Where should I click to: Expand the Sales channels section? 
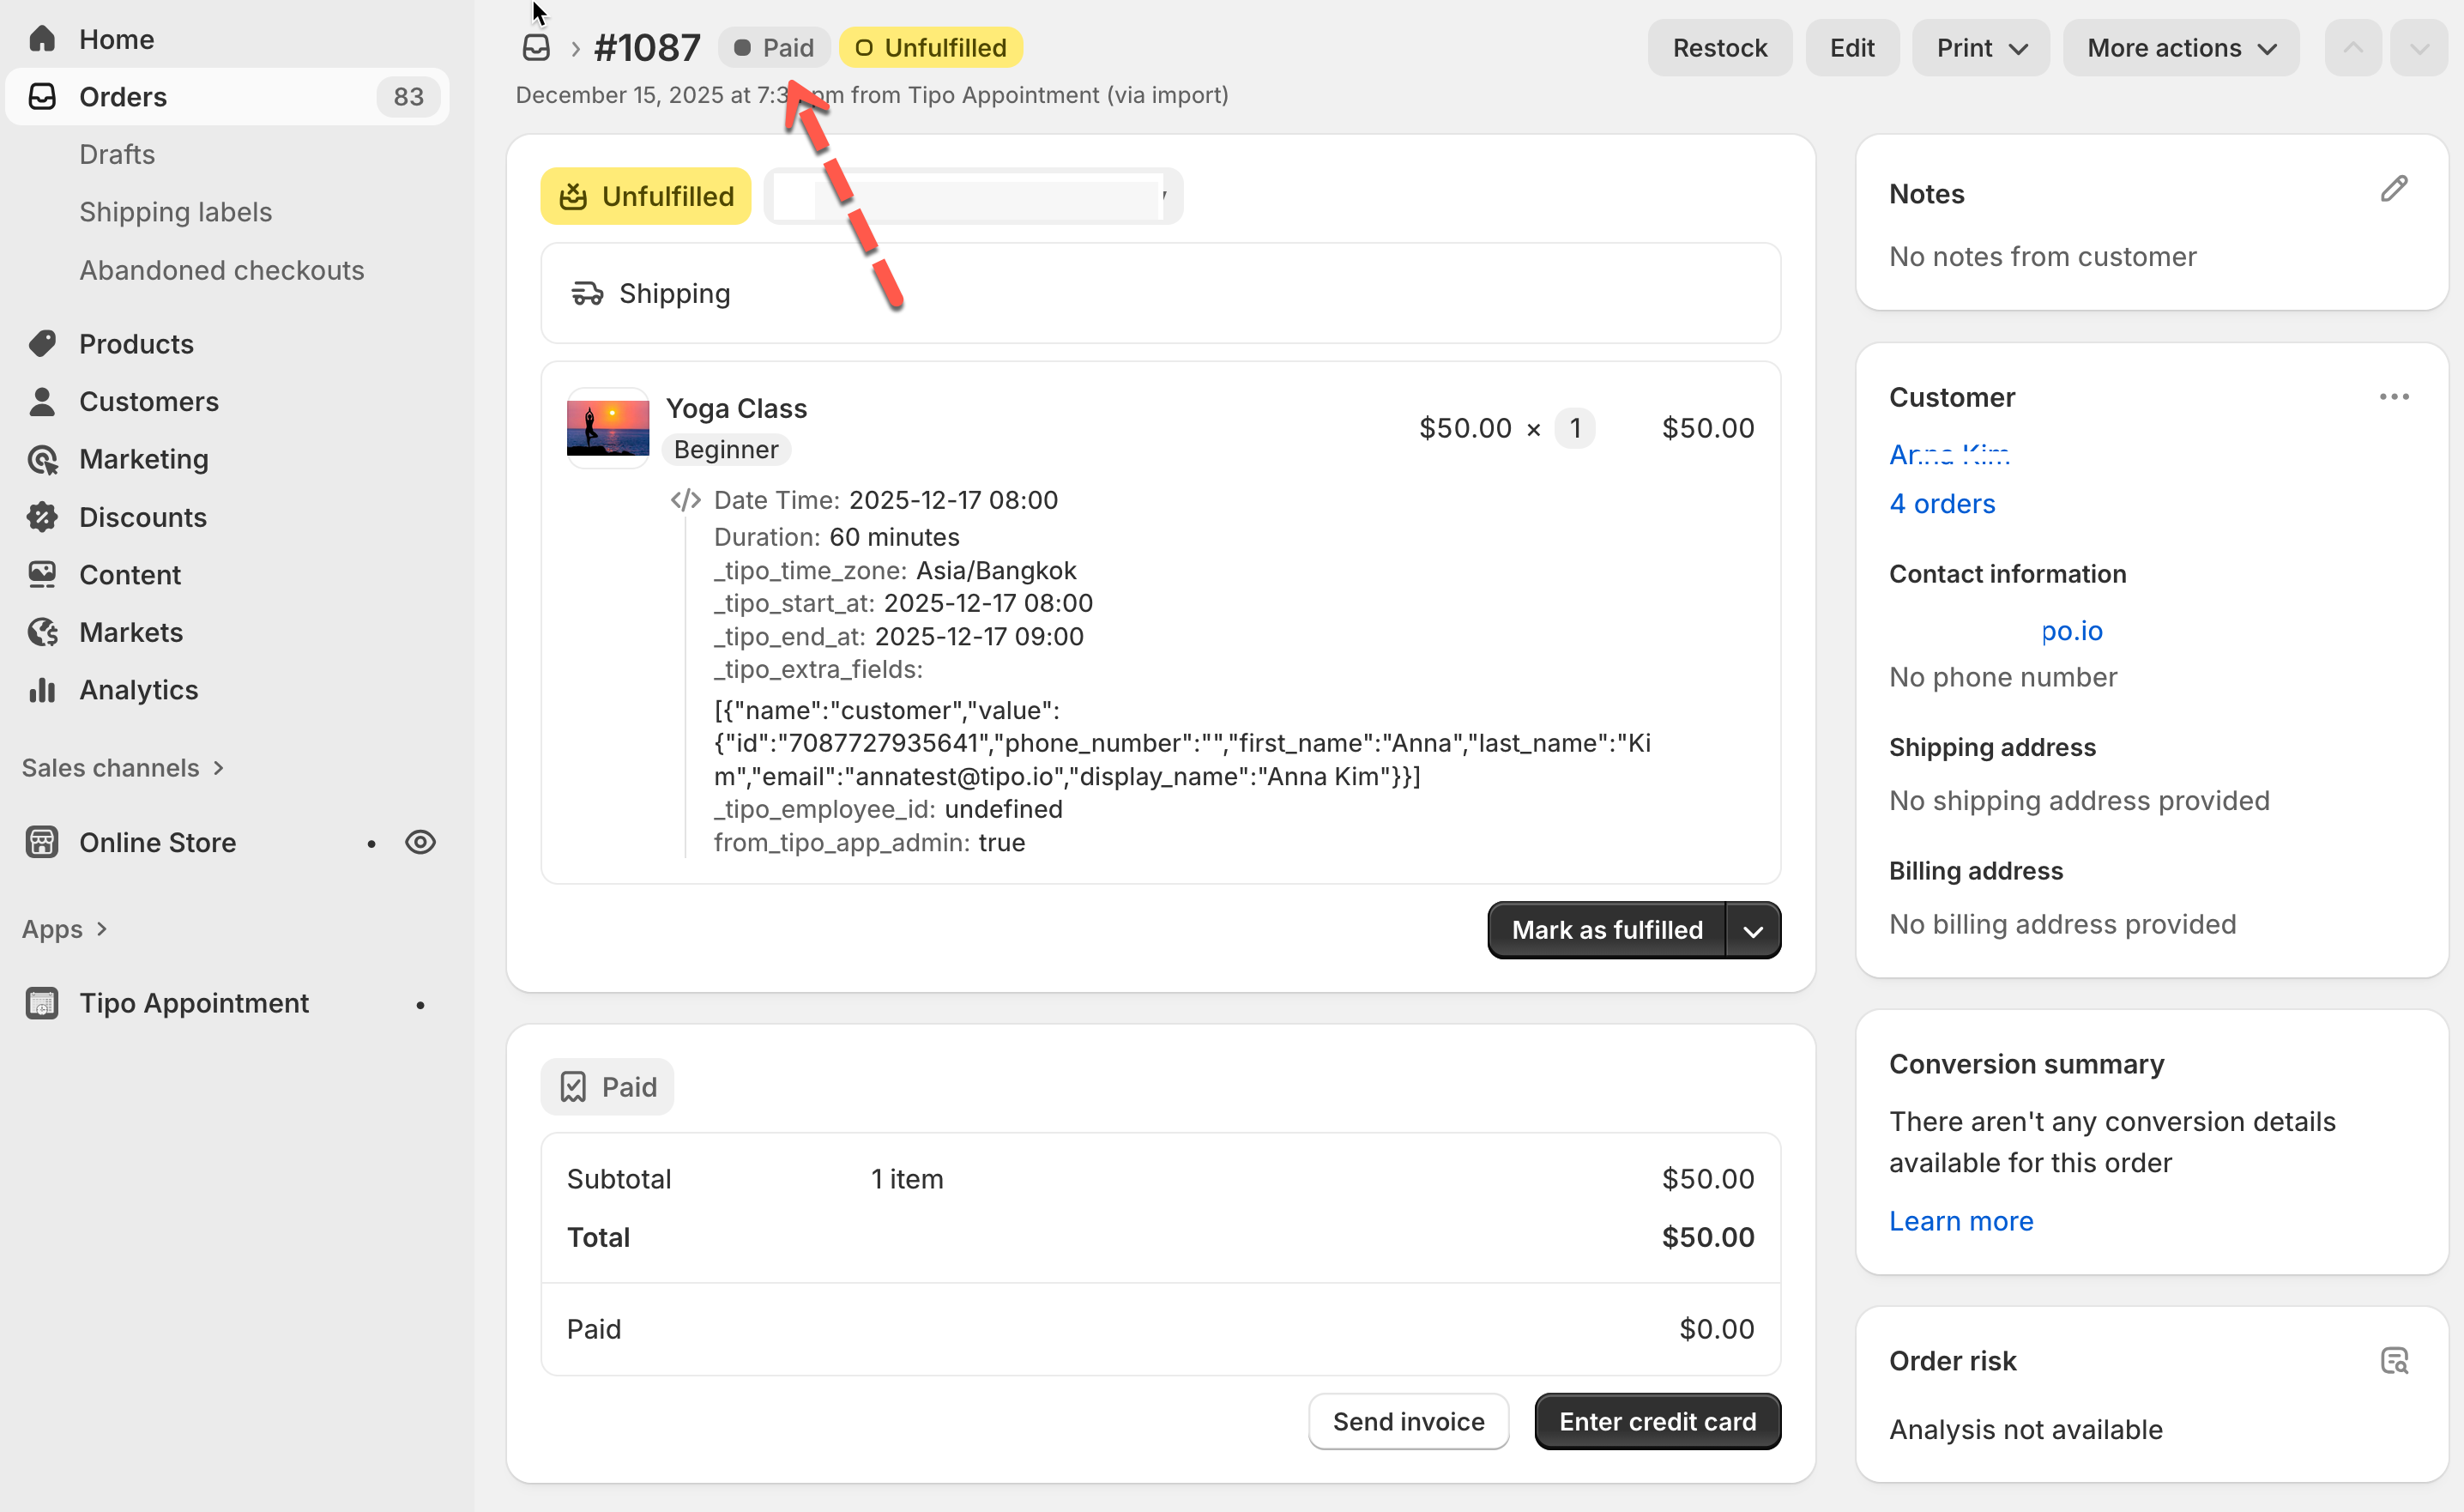click(x=122, y=768)
